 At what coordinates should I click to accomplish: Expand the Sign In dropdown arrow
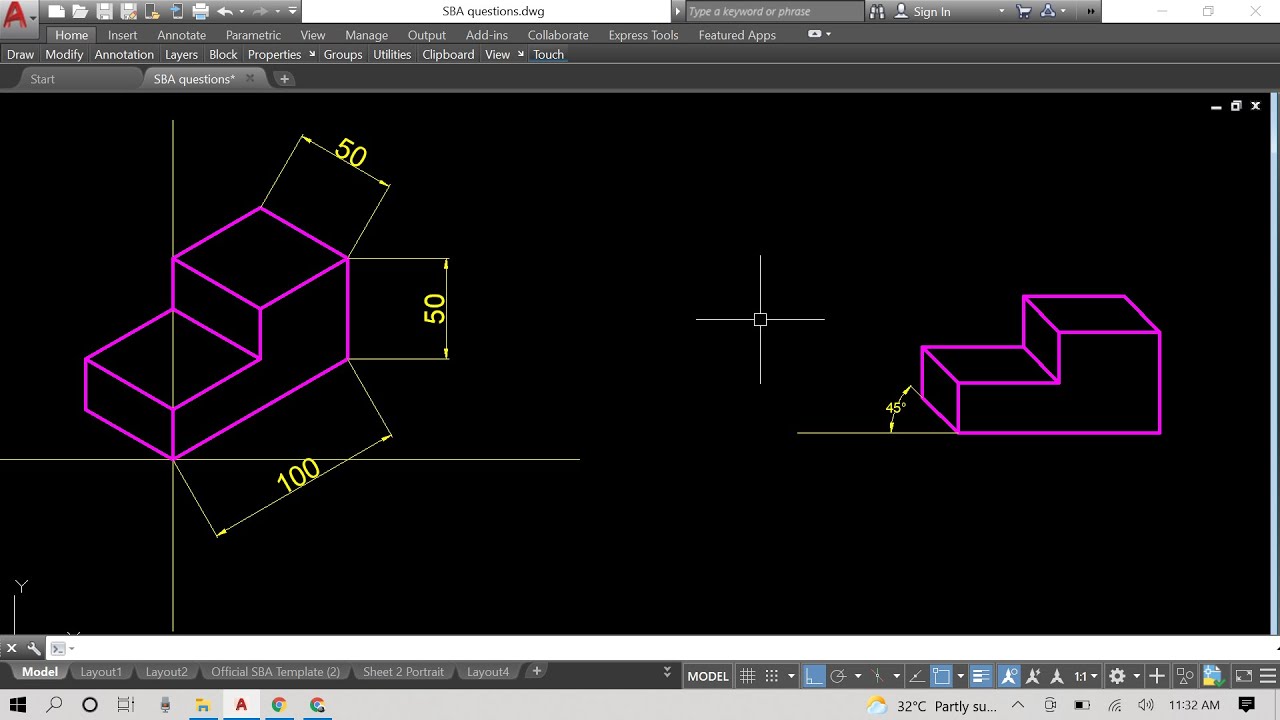1001,12
